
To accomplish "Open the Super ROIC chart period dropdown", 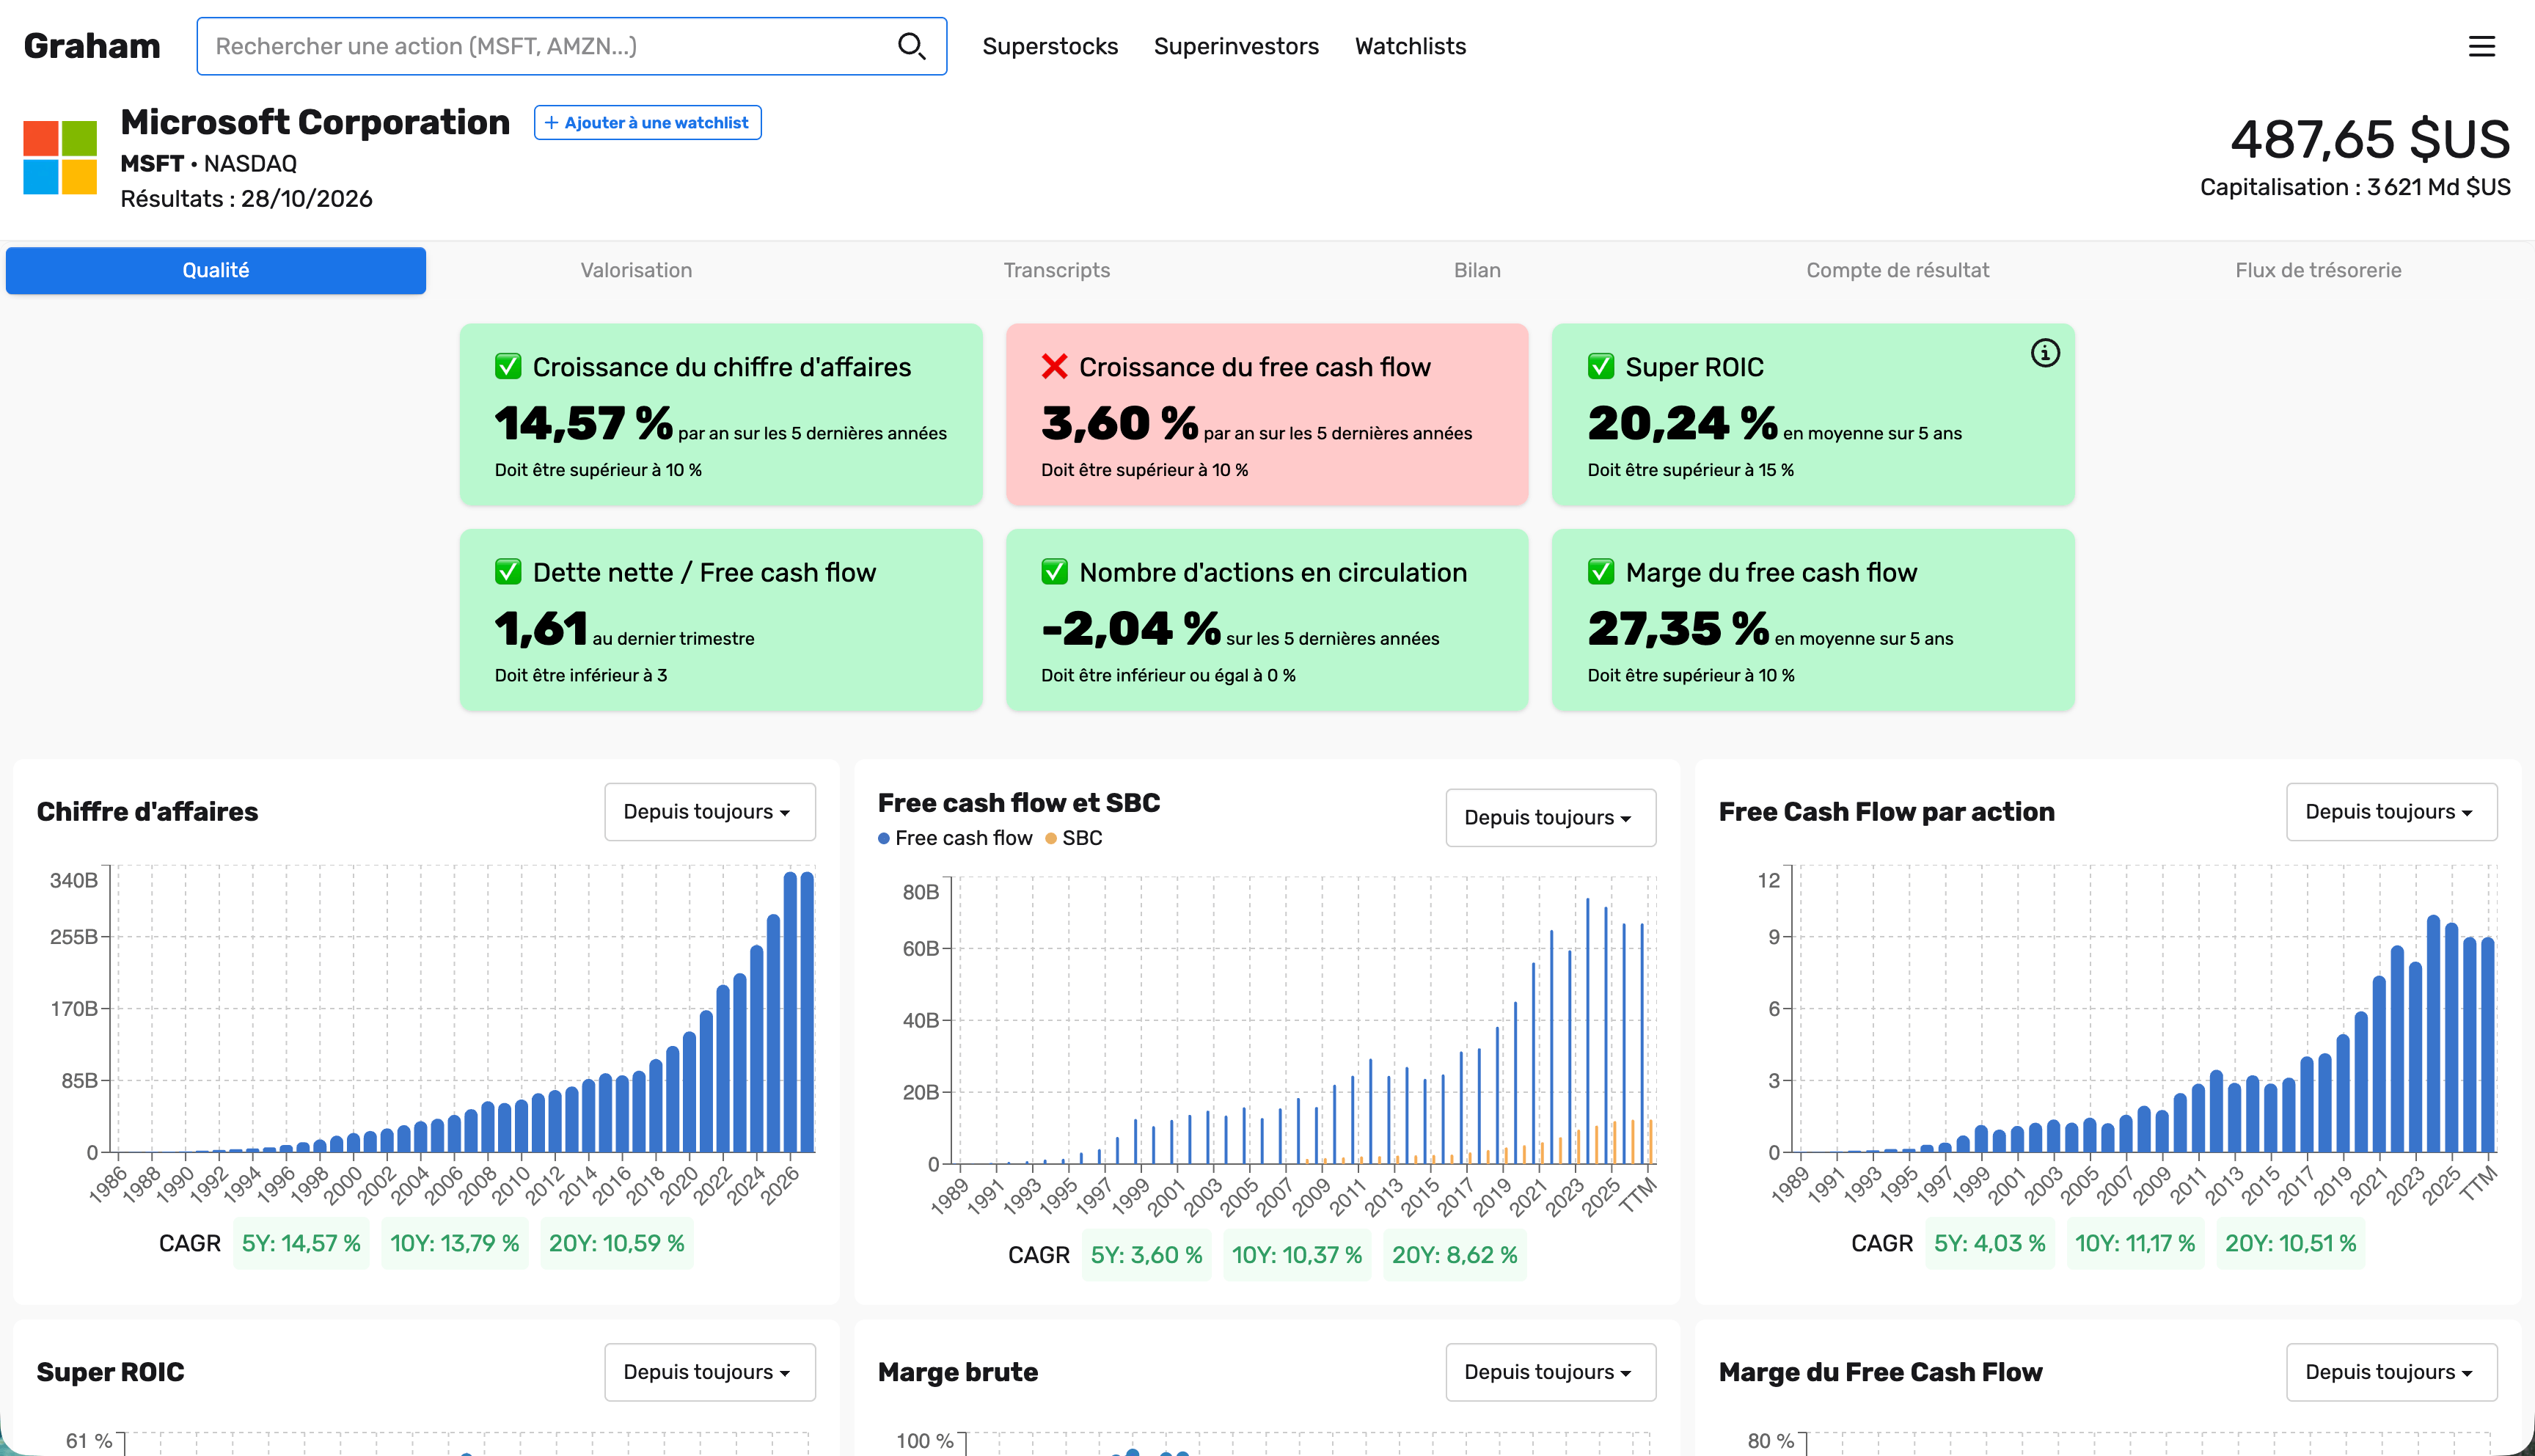I will (710, 1372).
